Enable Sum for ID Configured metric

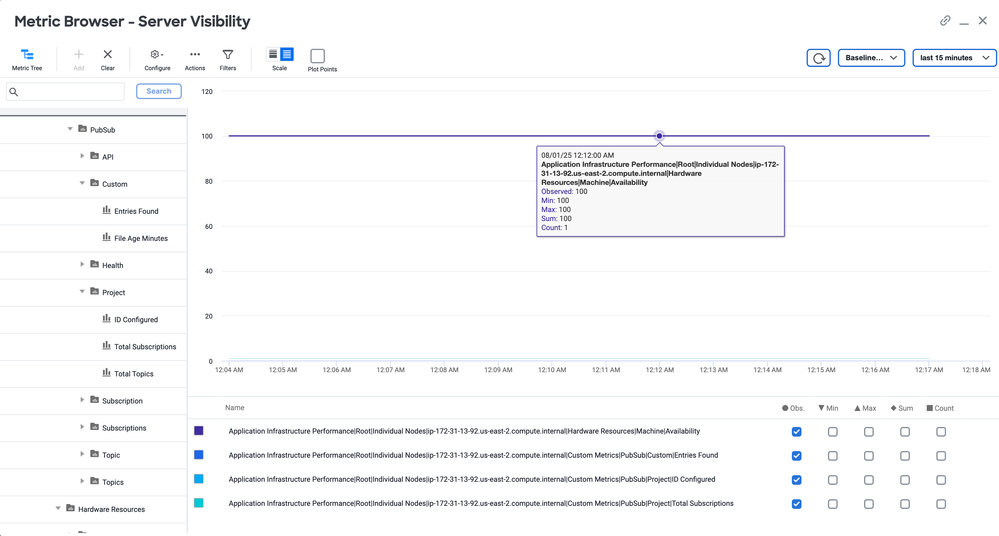click(905, 480)
